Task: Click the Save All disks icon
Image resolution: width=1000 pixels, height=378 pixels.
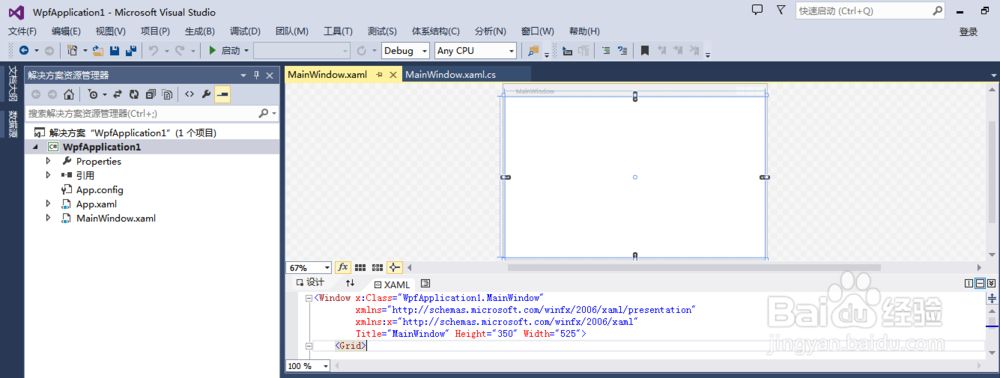Action: coord(131,50)
